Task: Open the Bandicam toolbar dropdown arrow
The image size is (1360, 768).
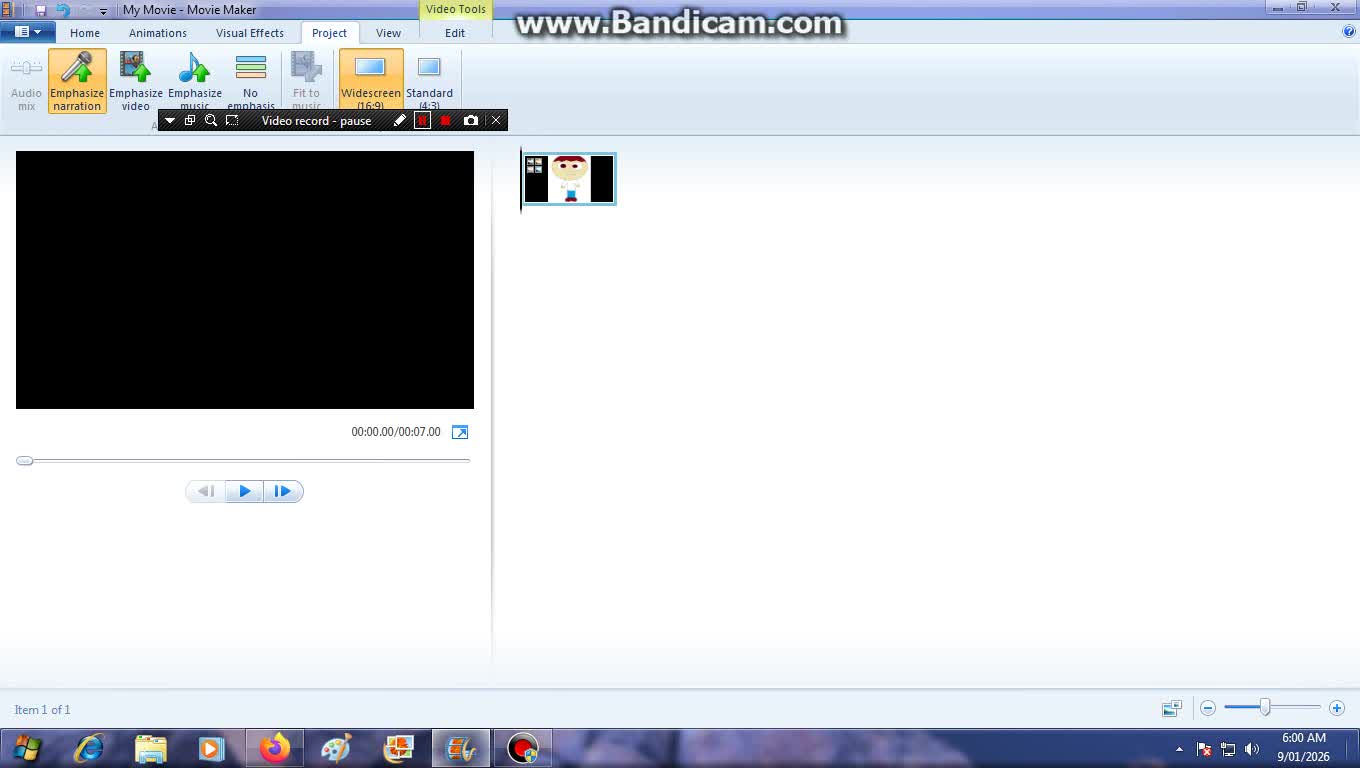Action: click(x=170, y=120)
